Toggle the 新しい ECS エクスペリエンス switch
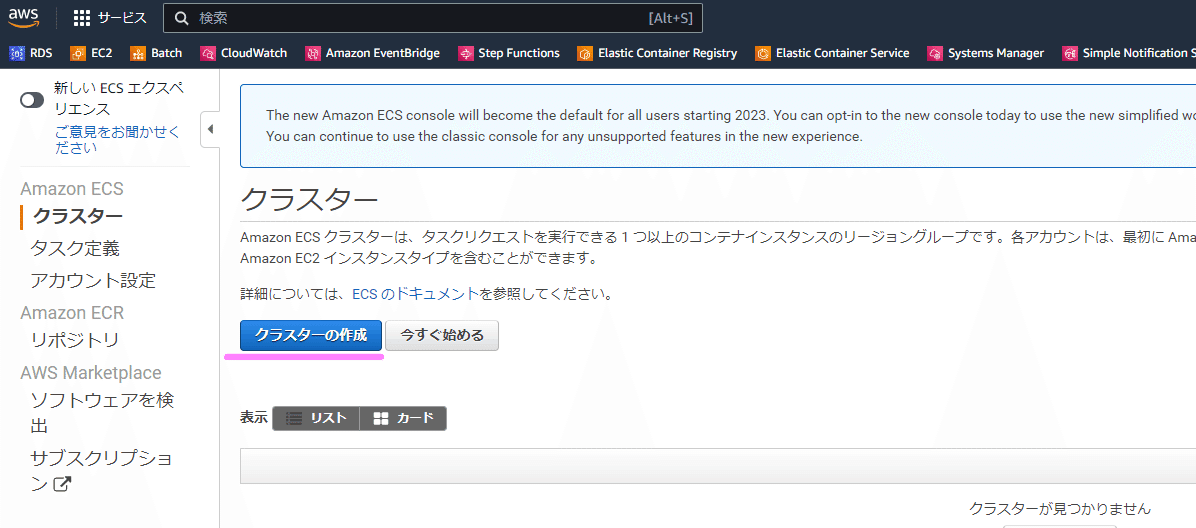 (32, 100)
